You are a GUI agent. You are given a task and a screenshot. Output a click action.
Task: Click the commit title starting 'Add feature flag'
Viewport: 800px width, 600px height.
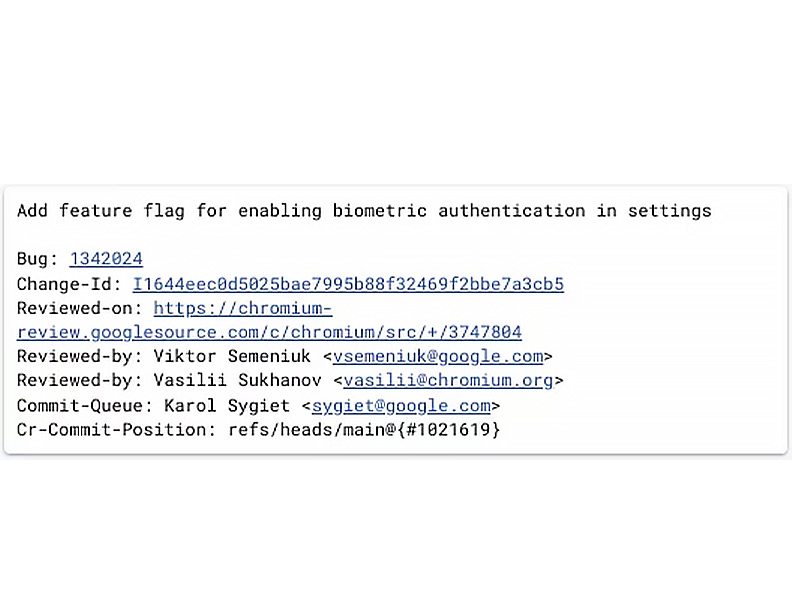[364, 211]
